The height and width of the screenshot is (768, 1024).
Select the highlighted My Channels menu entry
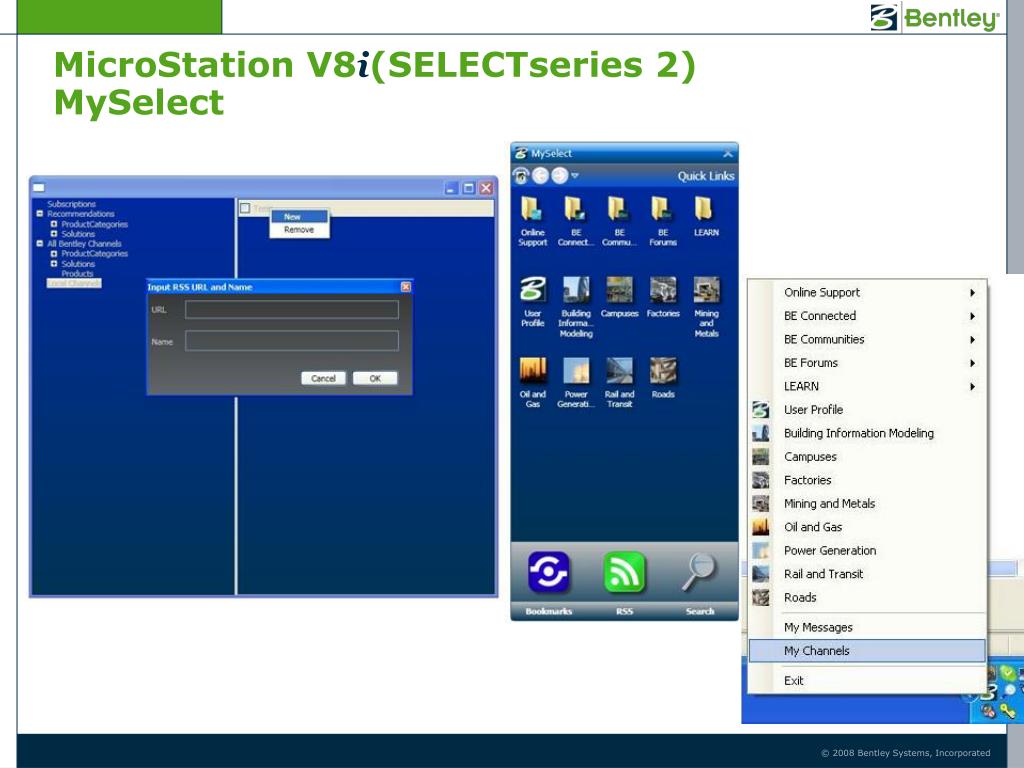point(867,651)
